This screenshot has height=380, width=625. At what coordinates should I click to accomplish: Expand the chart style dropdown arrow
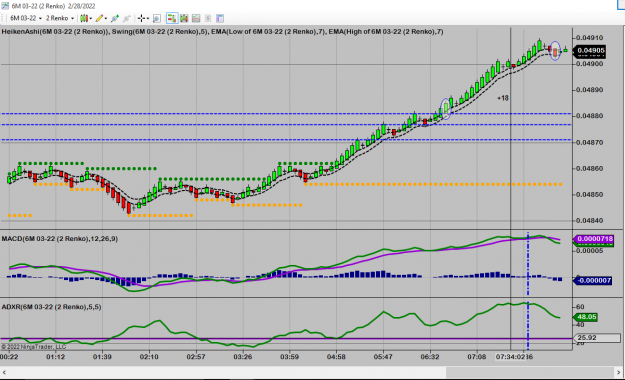[x=91, y=18]
